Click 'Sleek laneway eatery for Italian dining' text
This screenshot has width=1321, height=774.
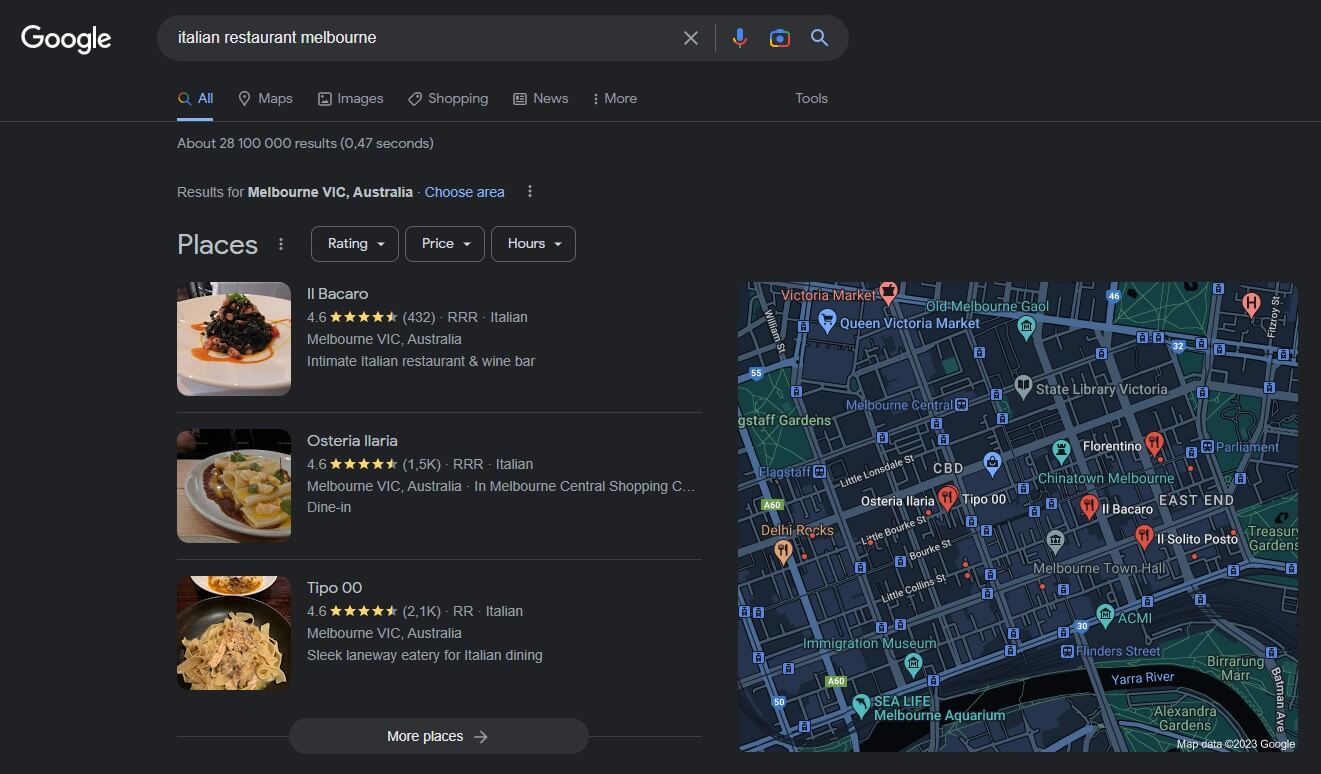tap(425, 655)
